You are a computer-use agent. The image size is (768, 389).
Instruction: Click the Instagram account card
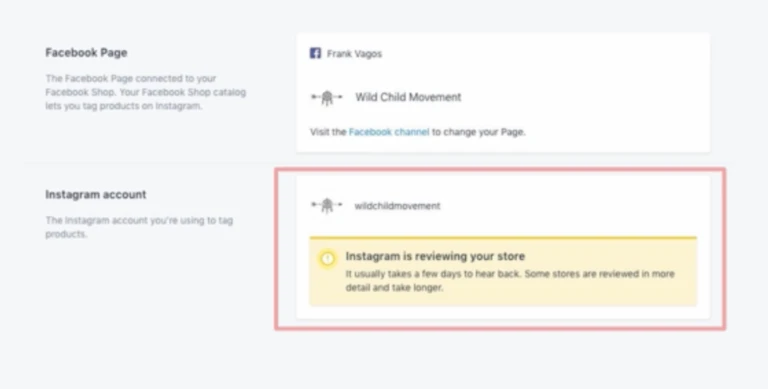(x=503, y=247)
